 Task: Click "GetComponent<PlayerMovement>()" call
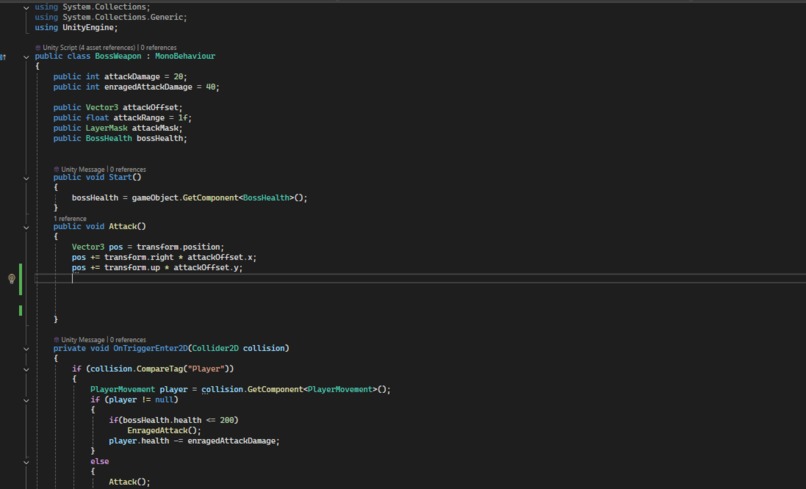point(319,389)
